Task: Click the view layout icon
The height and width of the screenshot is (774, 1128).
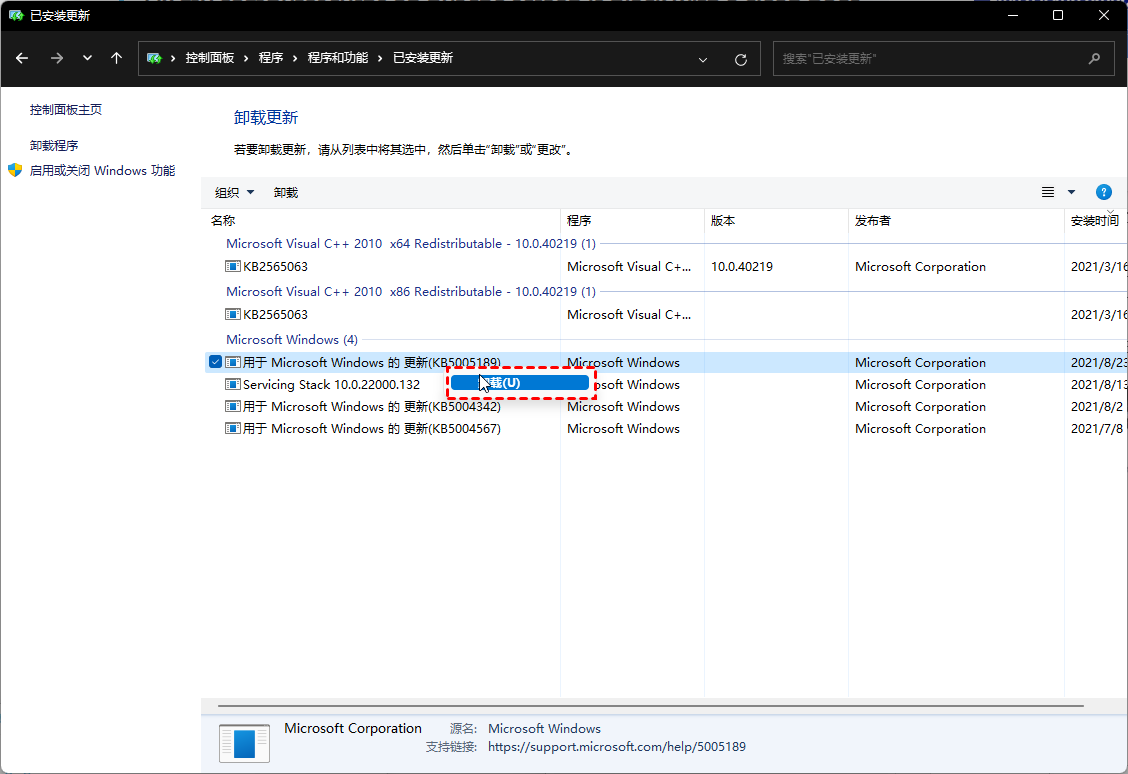Action: pyautogui.click(x=1048, y=192)
